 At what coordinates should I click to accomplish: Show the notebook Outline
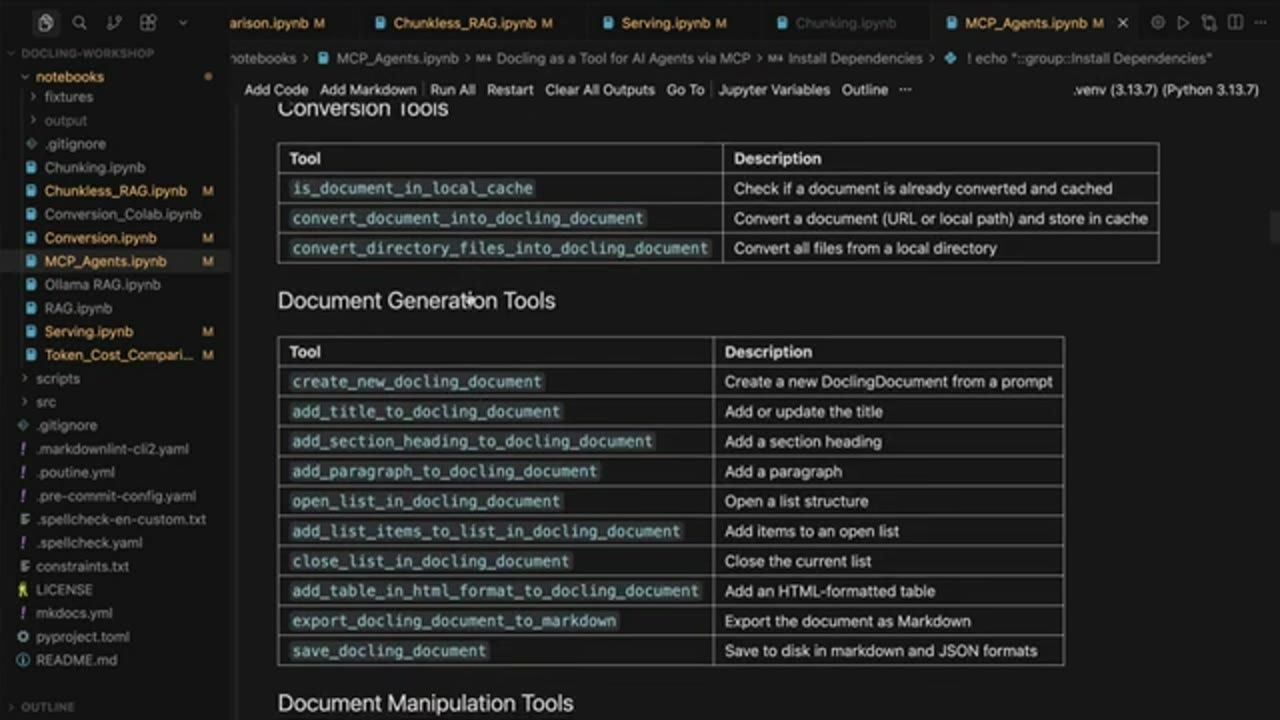point(865,89)
